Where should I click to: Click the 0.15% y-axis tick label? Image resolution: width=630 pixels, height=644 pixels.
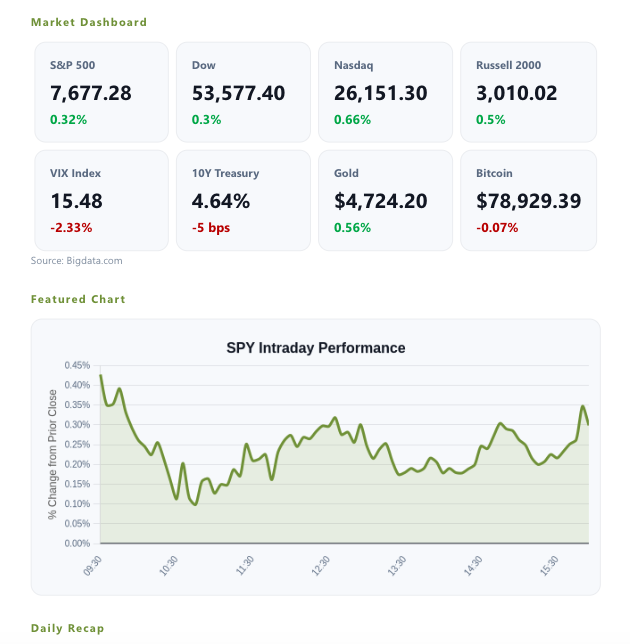click(77, 484)
